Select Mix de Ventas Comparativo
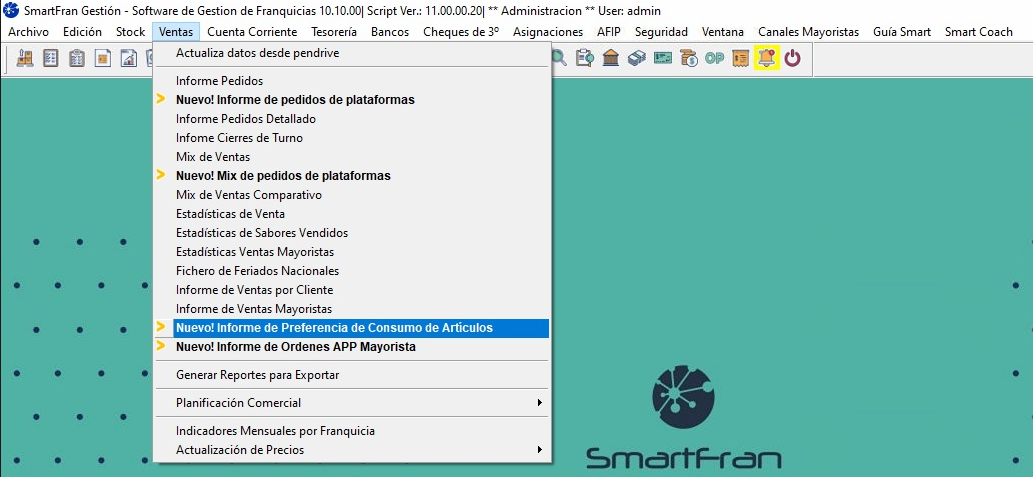 [352, 195]
